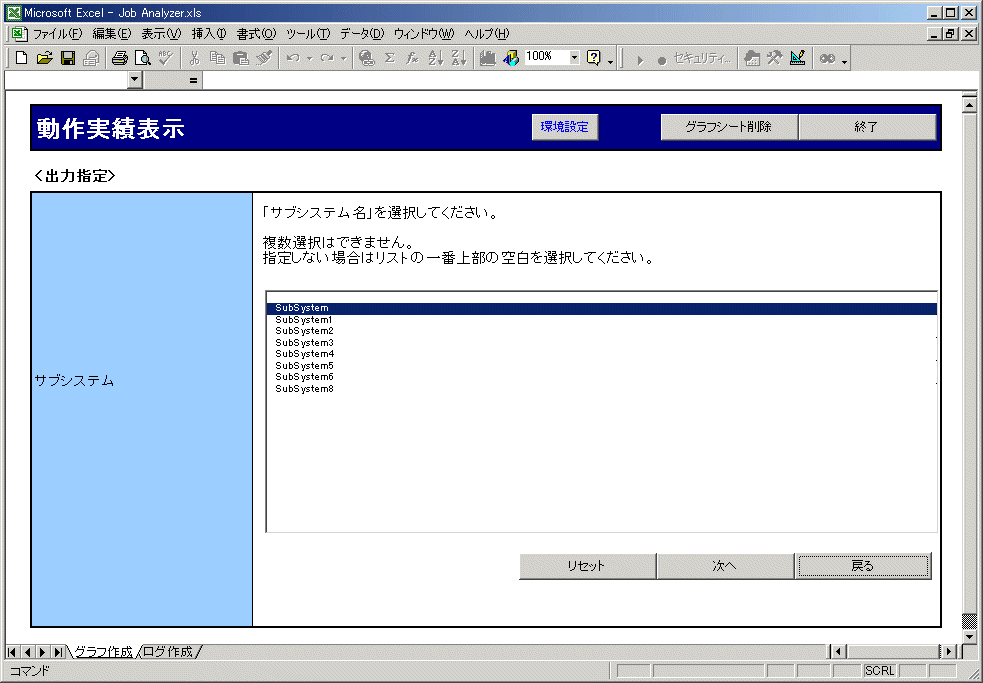Click the Open file folder icon
The image size is (983, 683).
pos(44,58)
